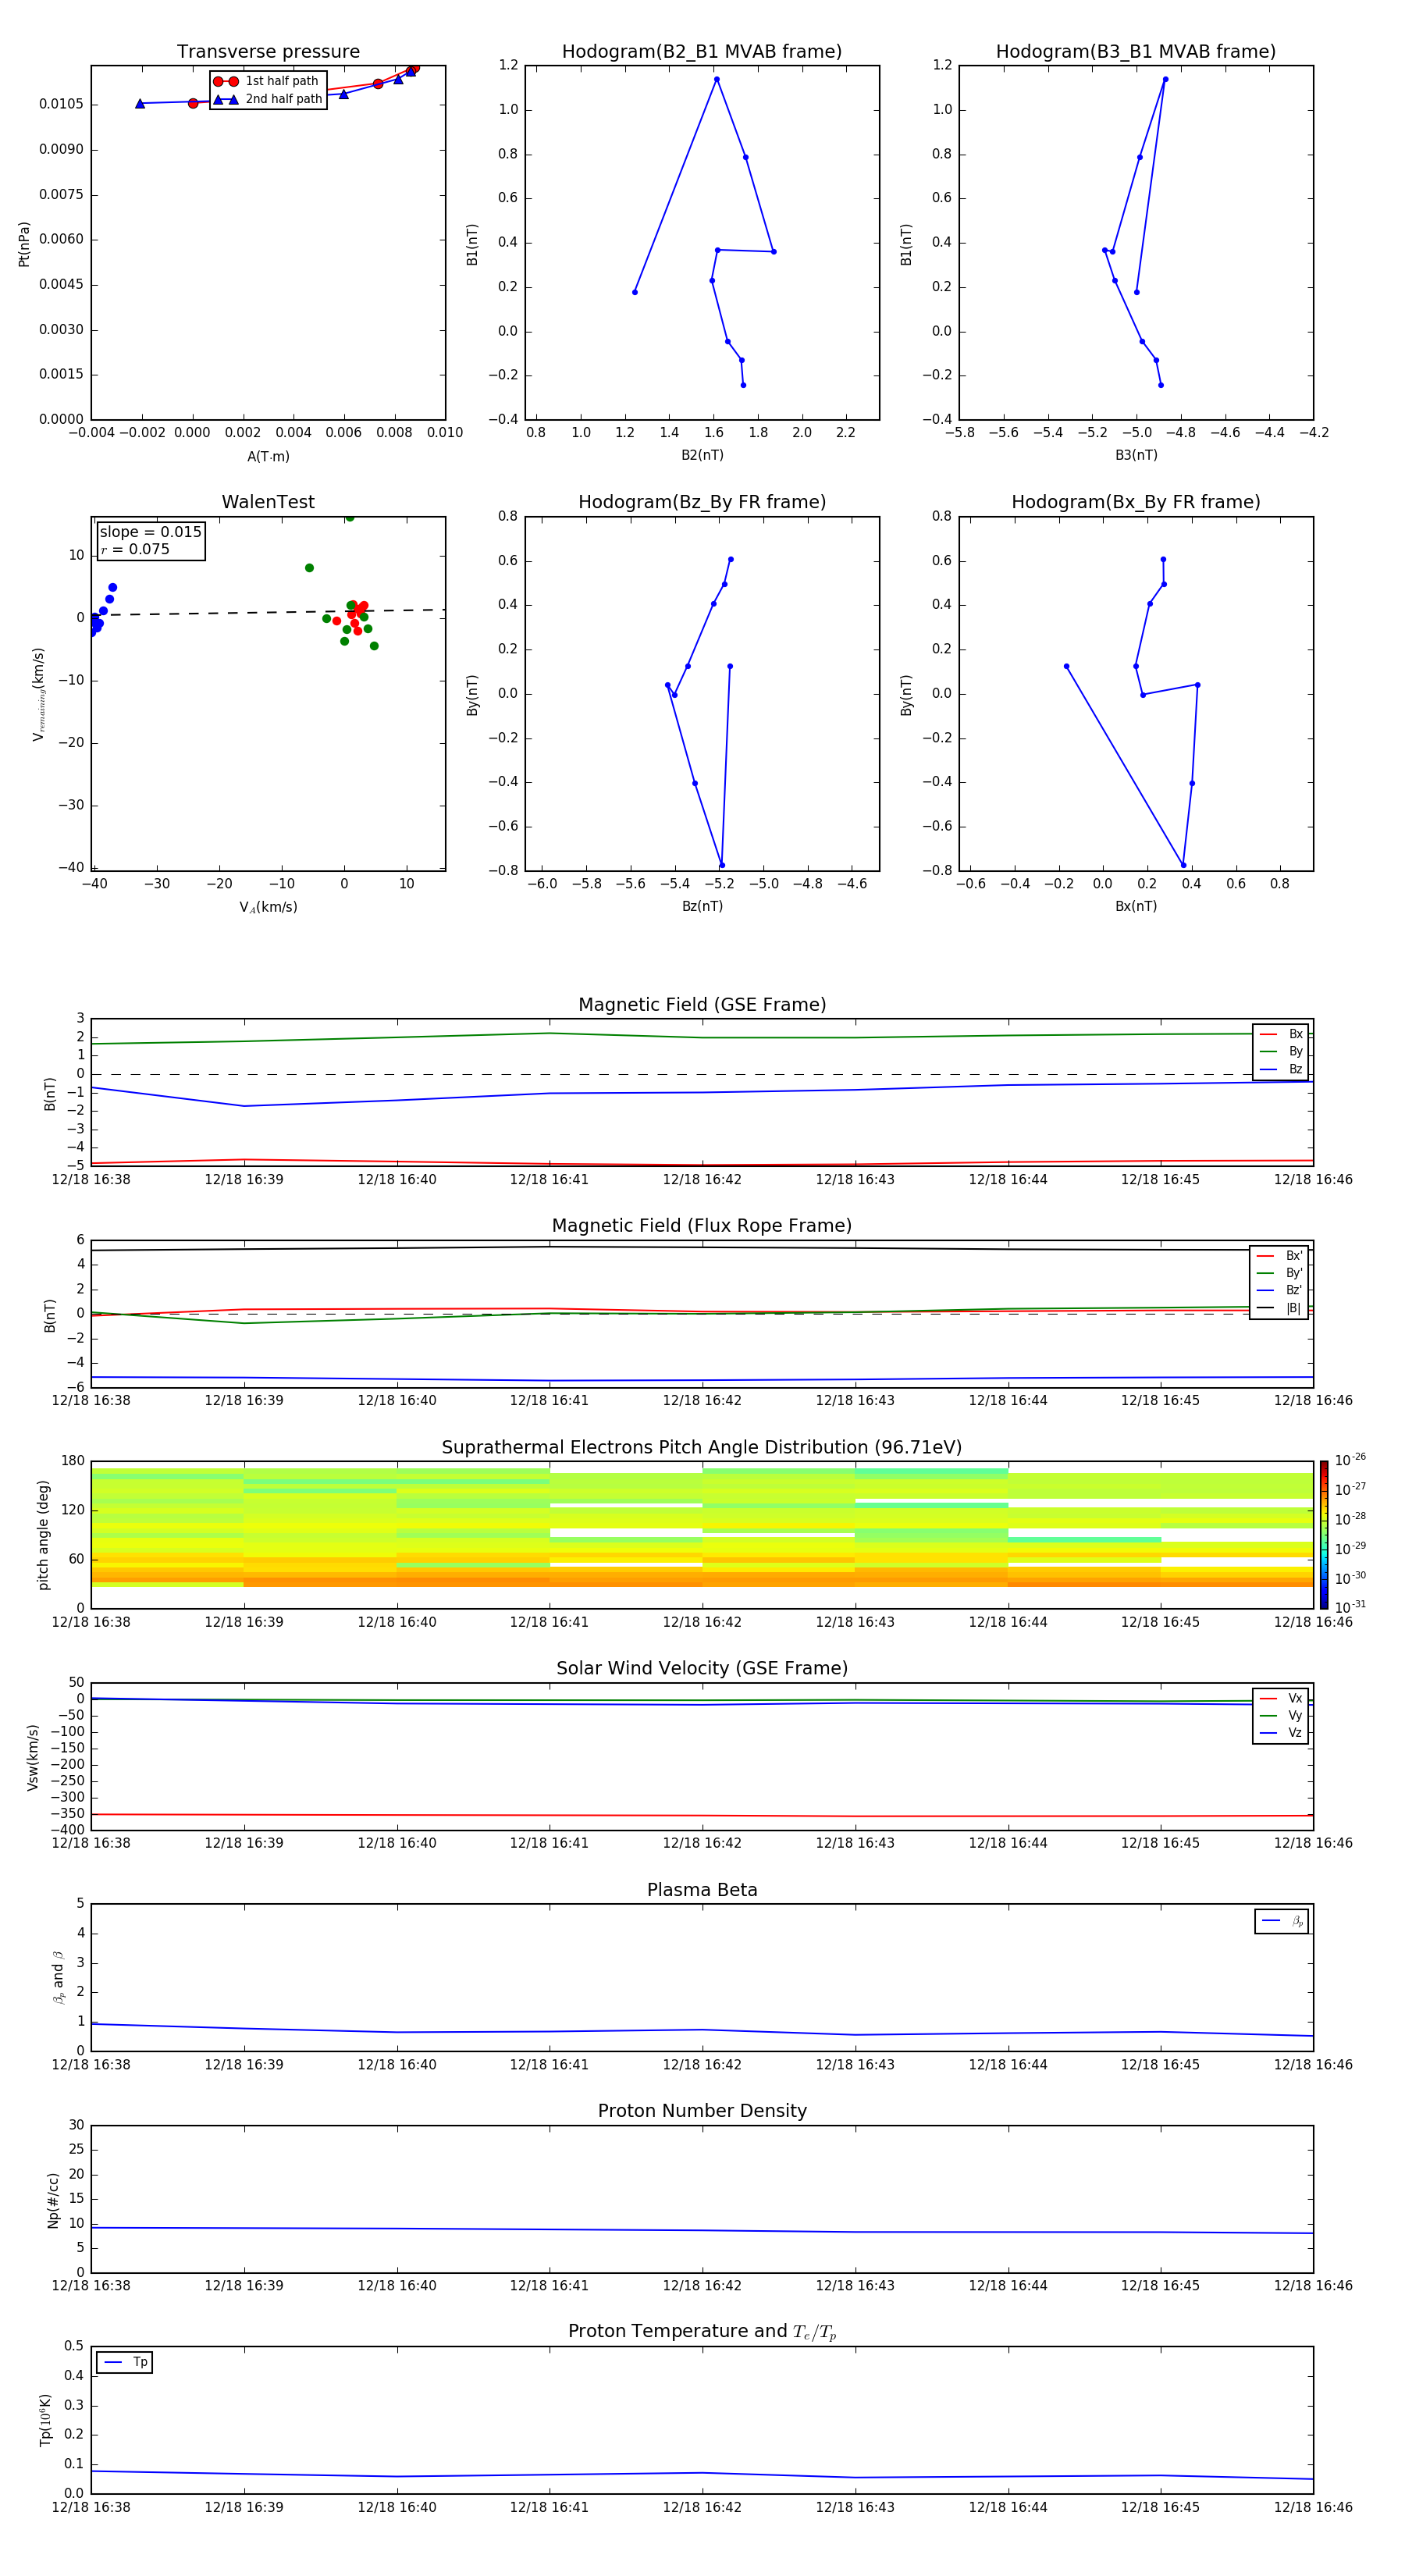
Task: Click the Tp legend in temperature plot
Action: click(x=125, y=2362)
